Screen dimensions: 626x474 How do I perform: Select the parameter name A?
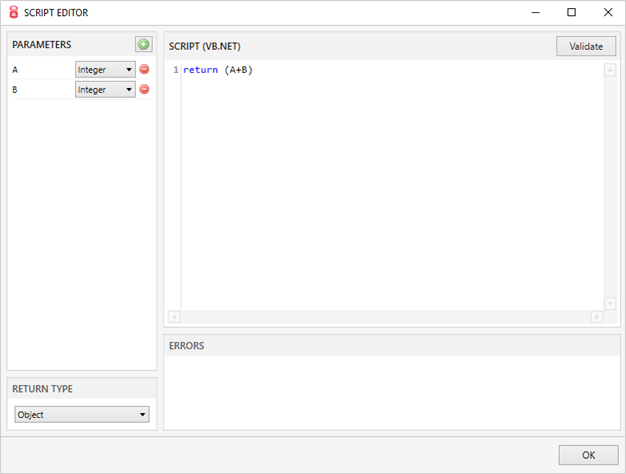tap(15, 70)
